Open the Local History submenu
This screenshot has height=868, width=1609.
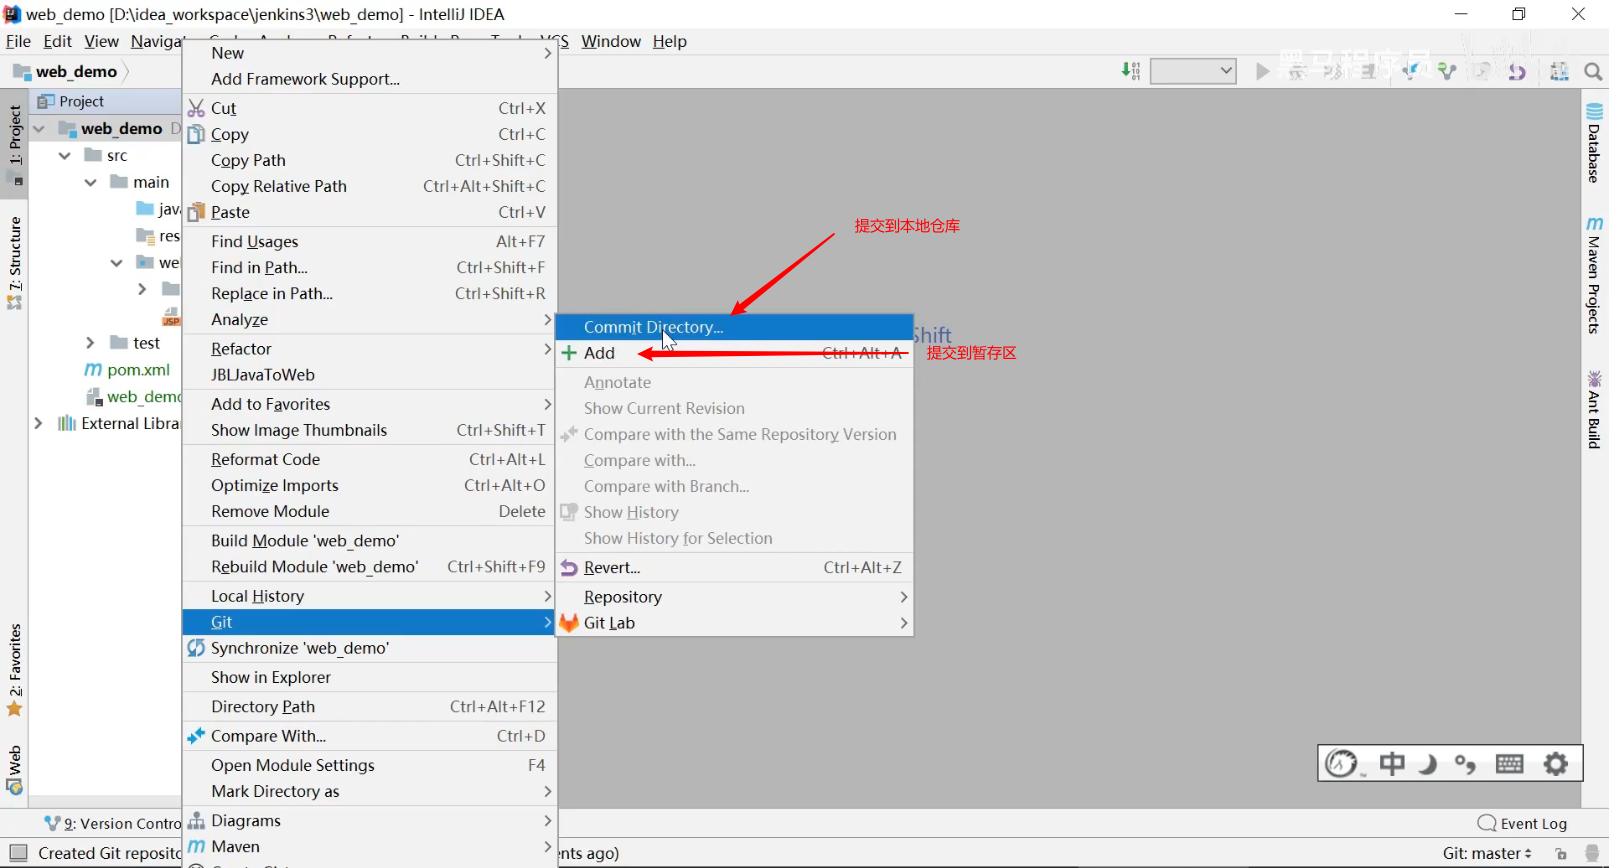coord(369,596)
